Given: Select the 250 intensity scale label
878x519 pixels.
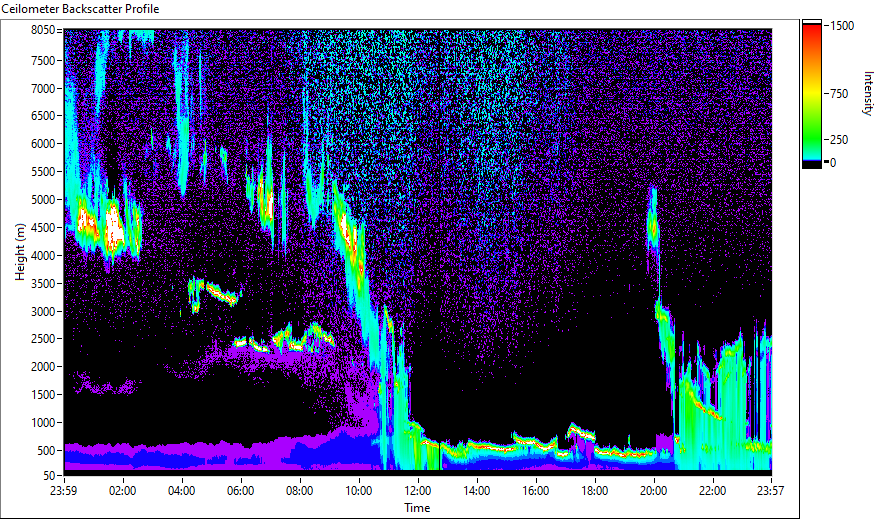Looking at the screenshot, I should click(839, 140).
